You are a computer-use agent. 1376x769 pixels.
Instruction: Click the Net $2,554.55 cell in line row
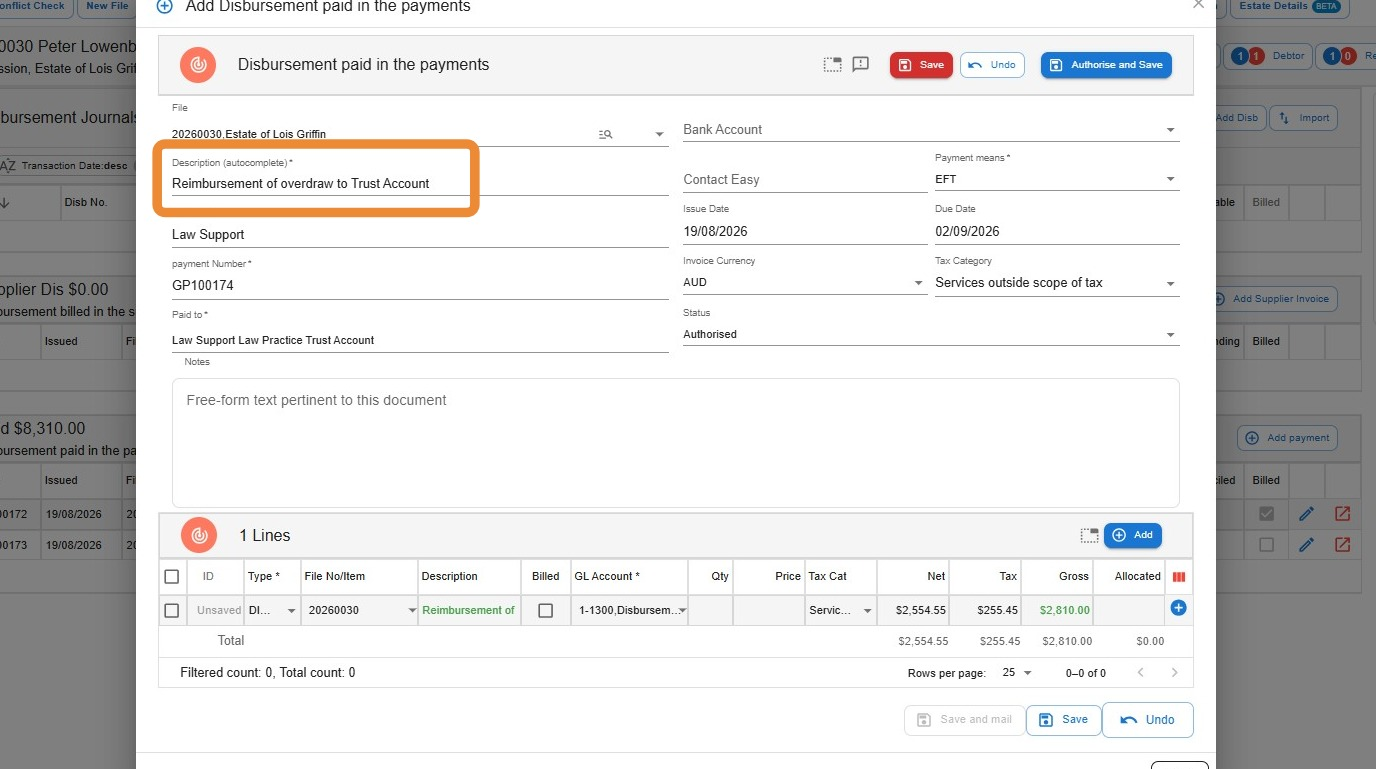pos(913,610)
